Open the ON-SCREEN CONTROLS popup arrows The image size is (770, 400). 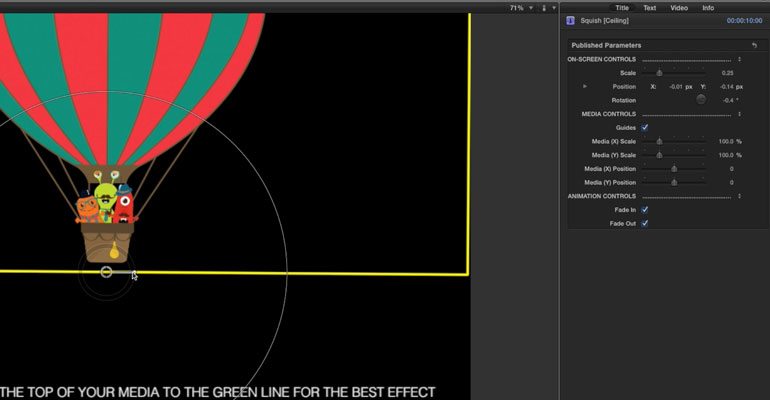[x=739, y=59]
